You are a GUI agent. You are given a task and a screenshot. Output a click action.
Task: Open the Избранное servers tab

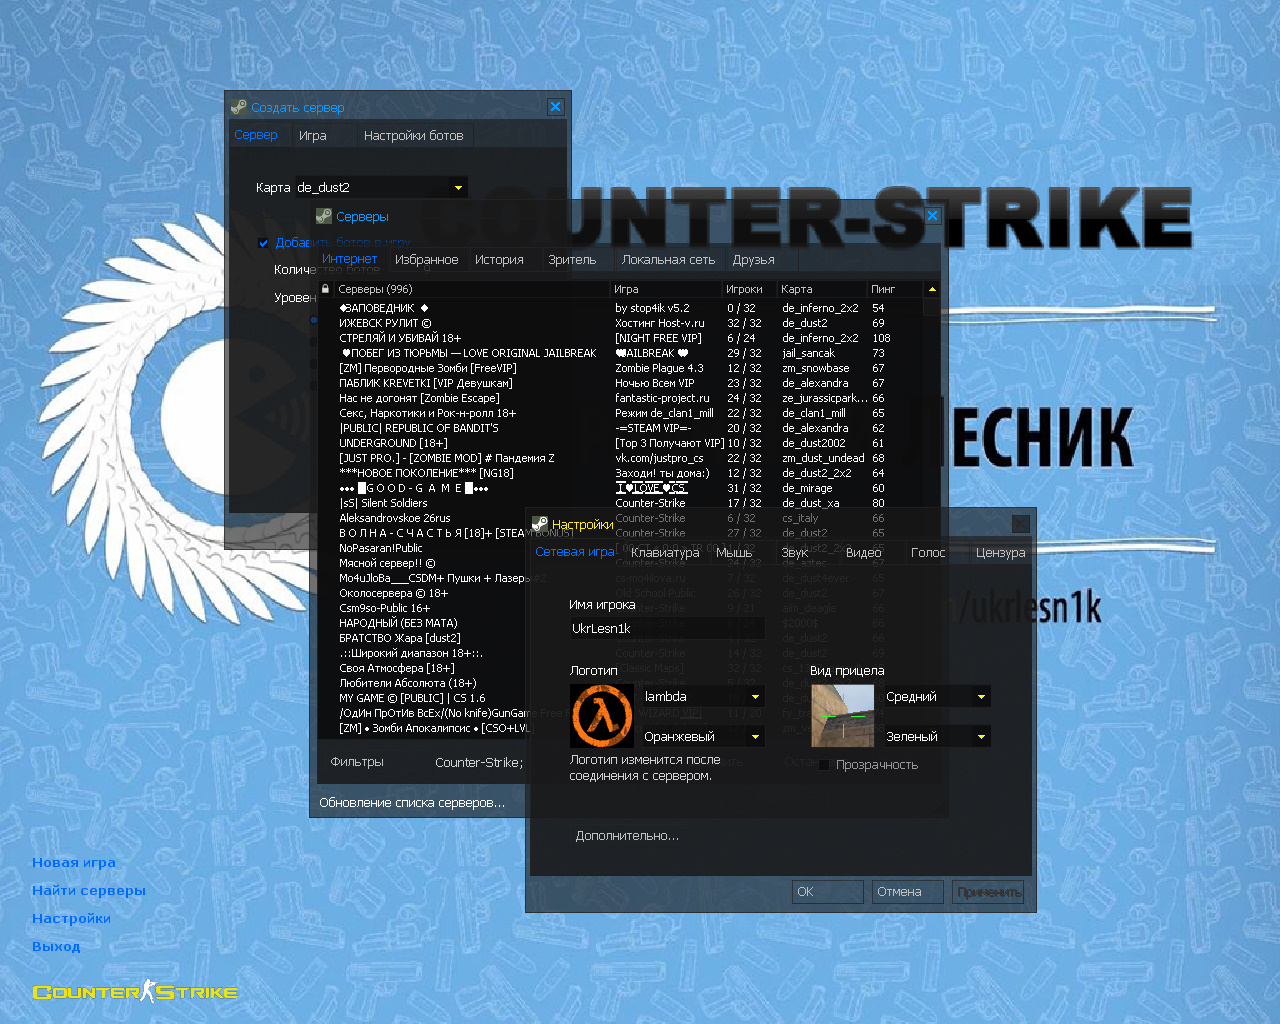(426, 260)
